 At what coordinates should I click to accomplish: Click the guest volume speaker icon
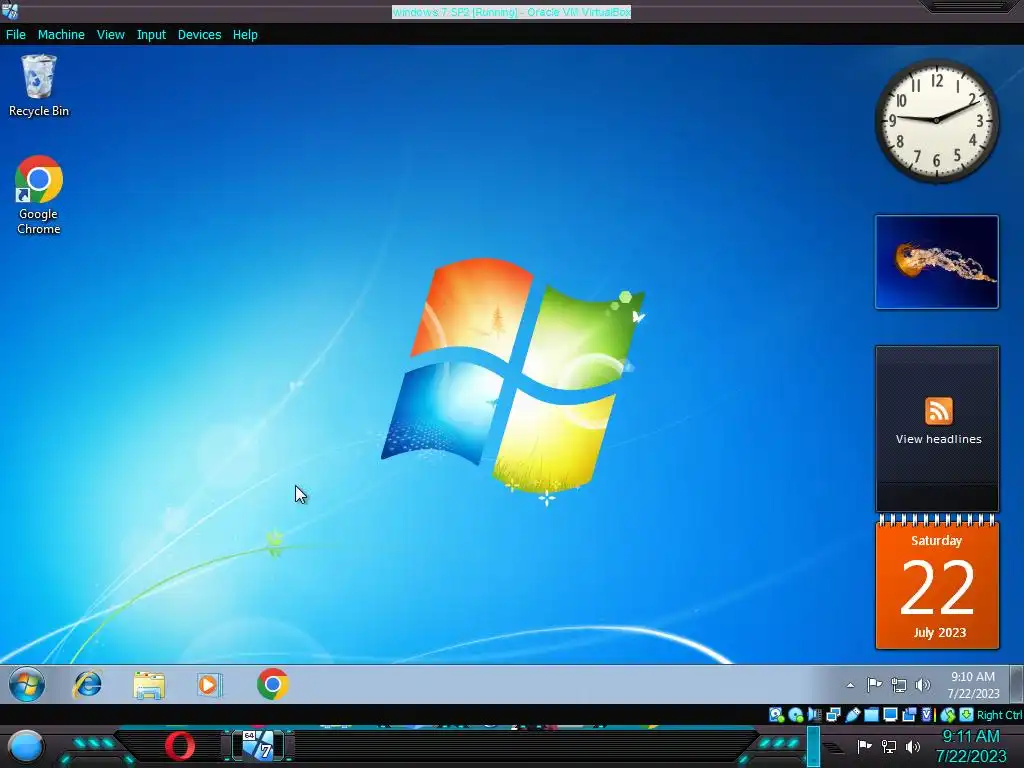[x=922, y=684]
